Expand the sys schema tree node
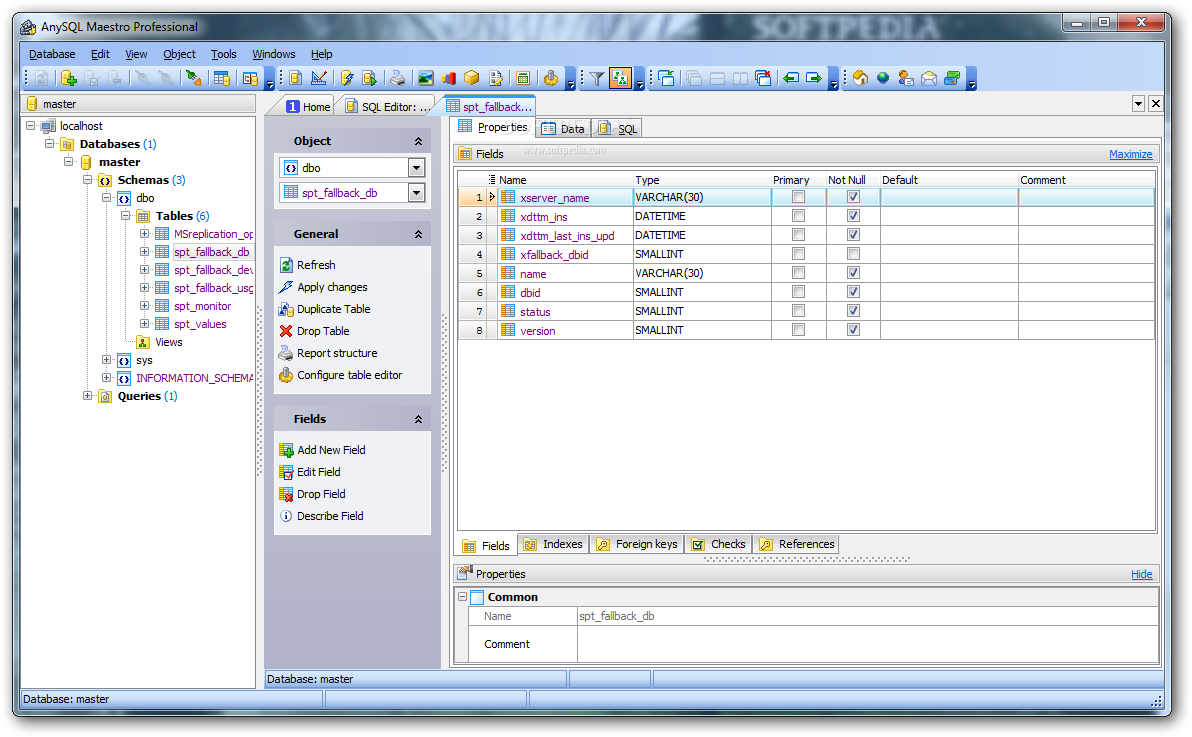The image size is (1192, 737). click(x=106, y=360)
